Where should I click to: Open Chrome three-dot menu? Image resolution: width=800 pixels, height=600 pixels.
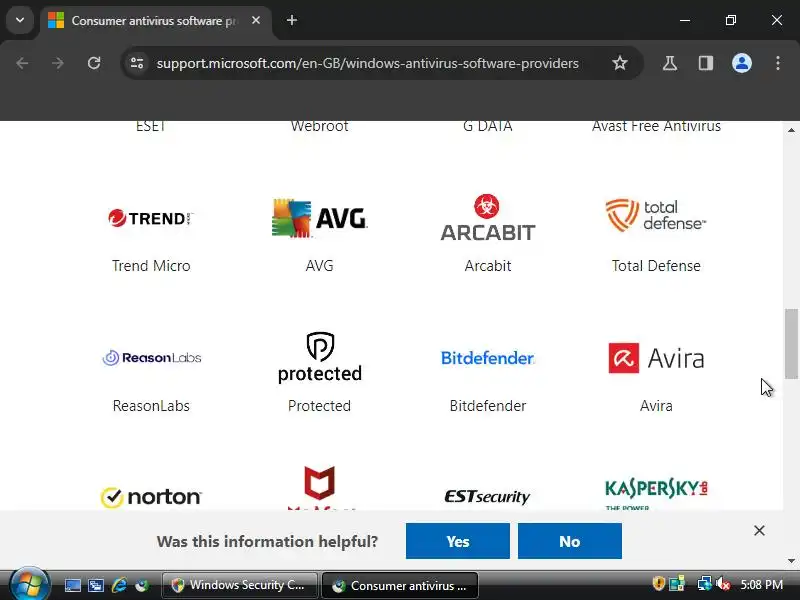click(x=778, y=63)
